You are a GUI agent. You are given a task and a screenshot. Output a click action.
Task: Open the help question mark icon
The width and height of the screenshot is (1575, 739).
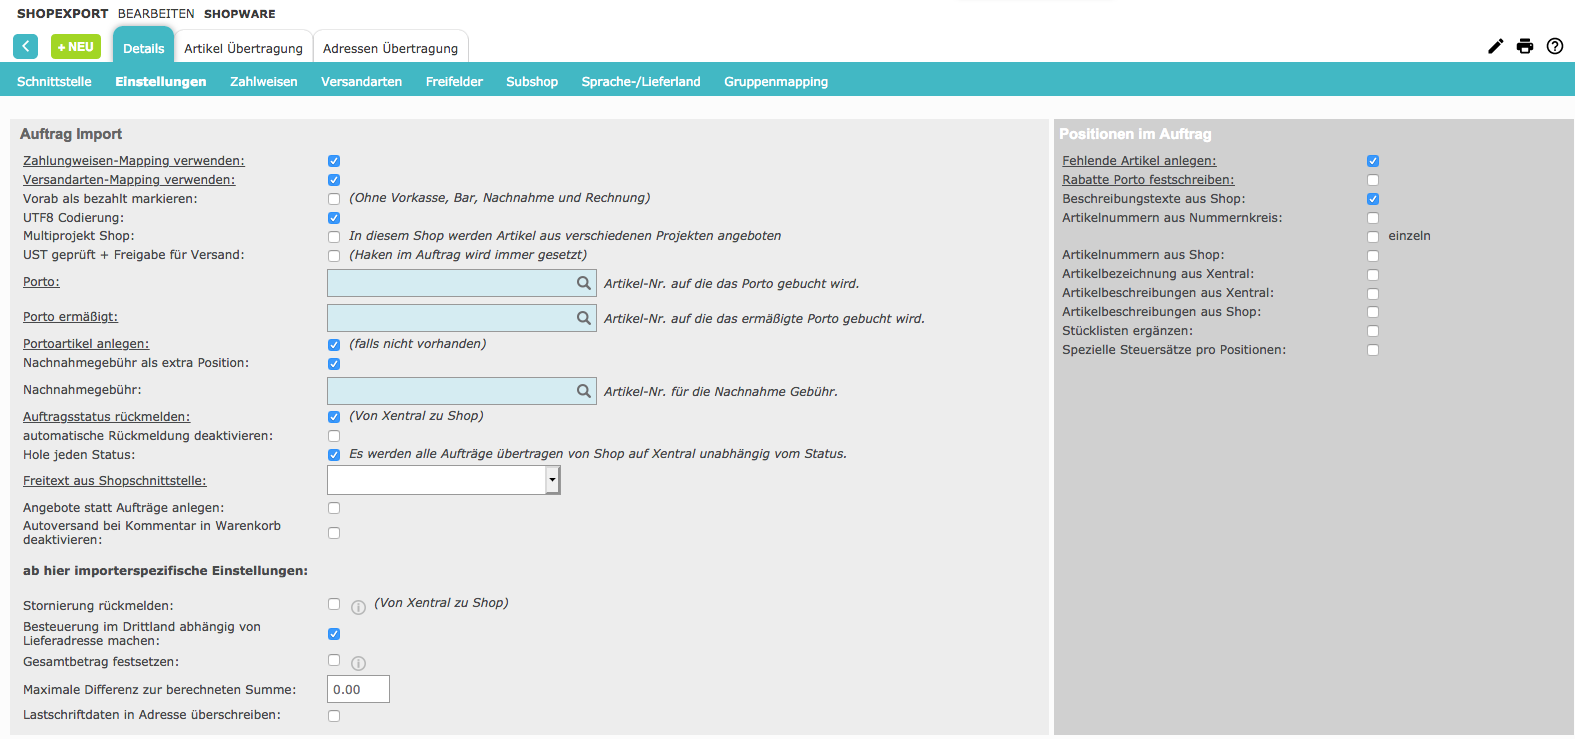(1555, 46)
